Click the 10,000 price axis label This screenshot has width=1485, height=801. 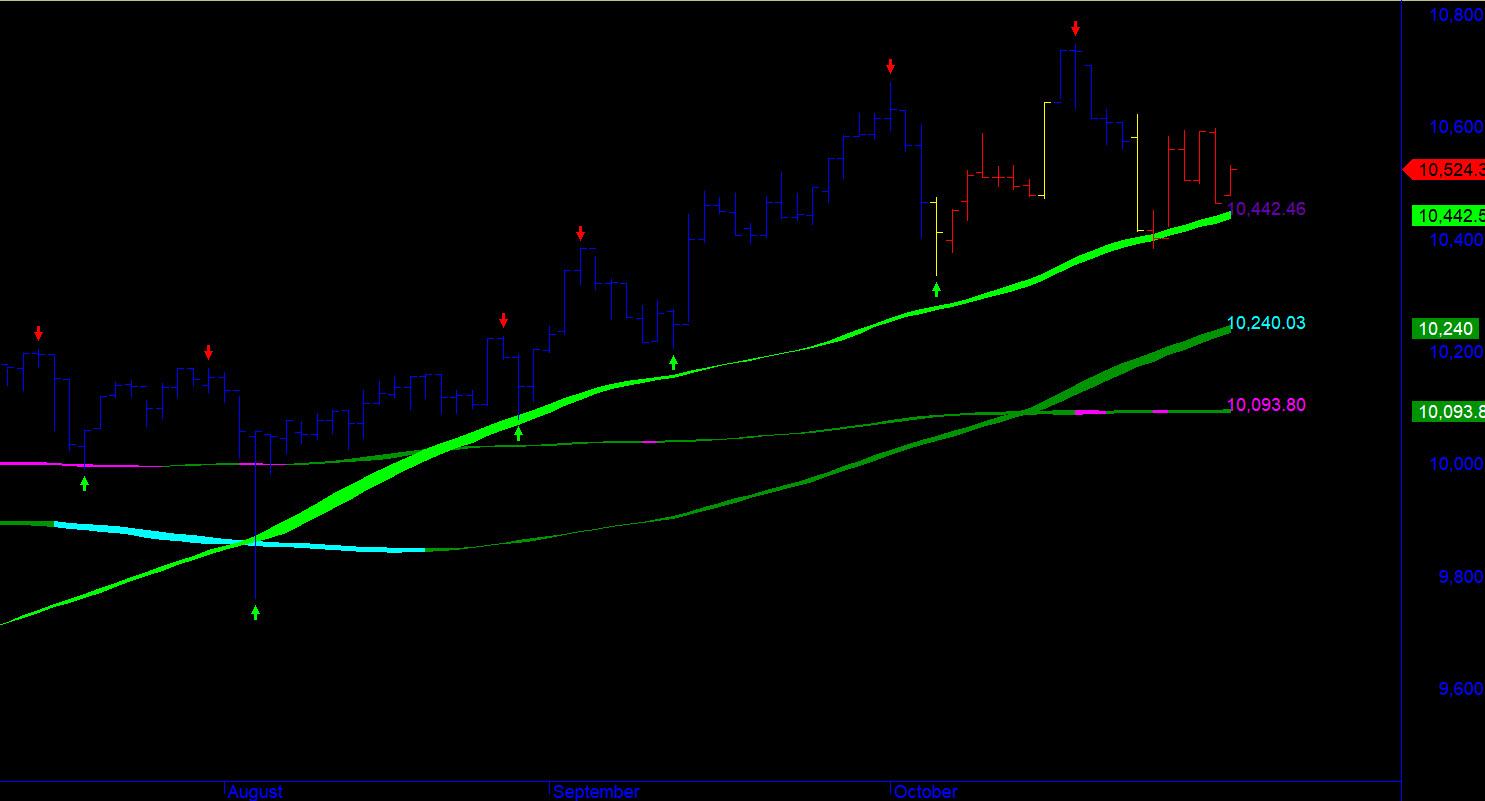point(1458,464)
